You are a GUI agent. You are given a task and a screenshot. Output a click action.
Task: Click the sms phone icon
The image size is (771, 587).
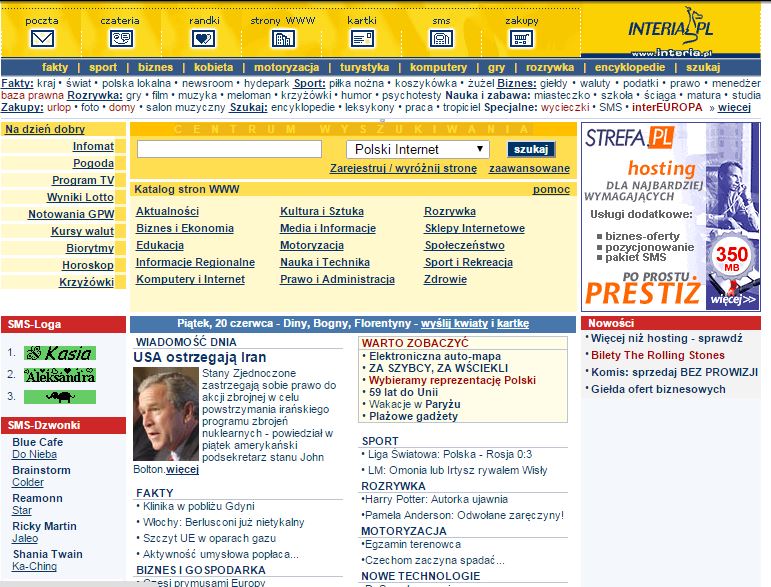pos(441,39)
